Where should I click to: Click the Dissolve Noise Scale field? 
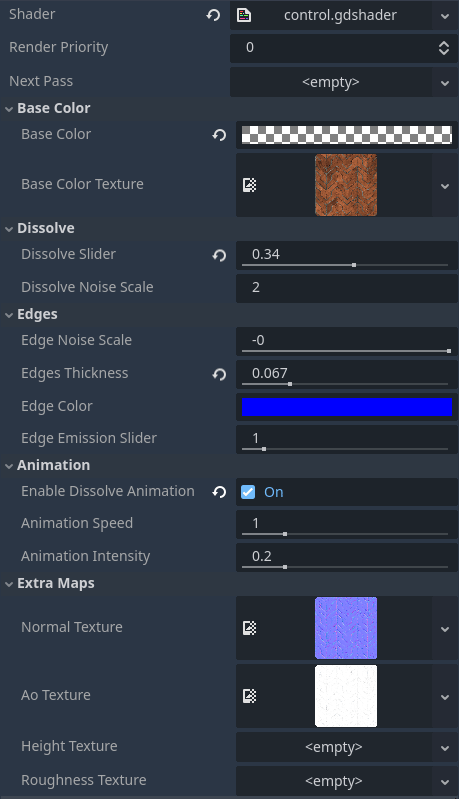click(346, 287)
